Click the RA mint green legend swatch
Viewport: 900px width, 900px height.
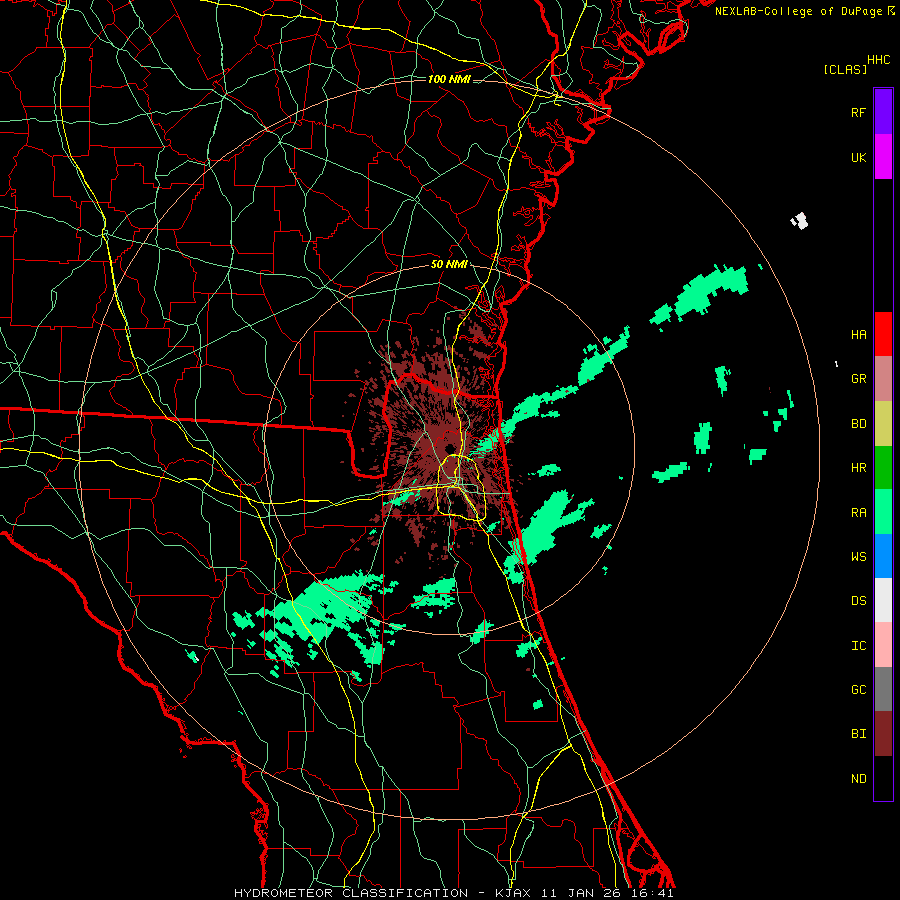[883, 512]
